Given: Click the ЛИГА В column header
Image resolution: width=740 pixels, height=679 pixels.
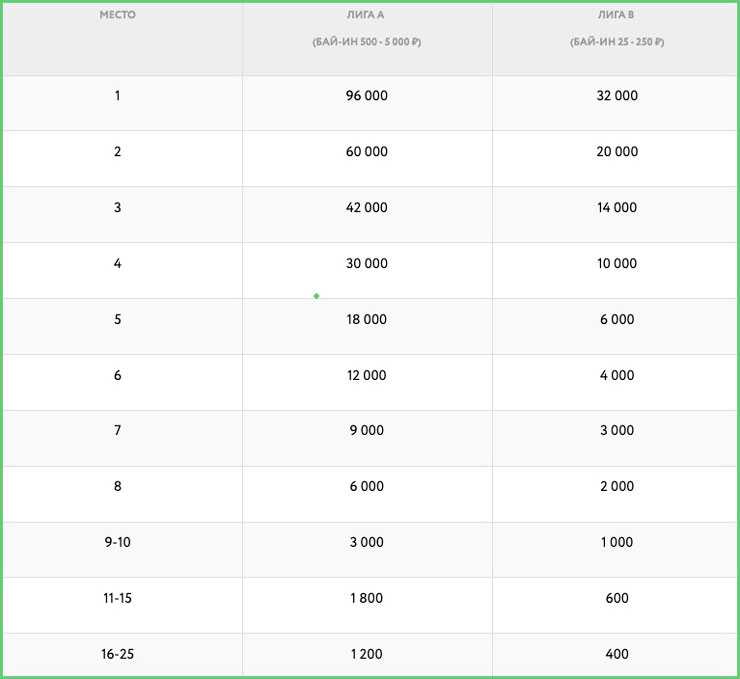Looking at the screenshot, I should 617,16.
